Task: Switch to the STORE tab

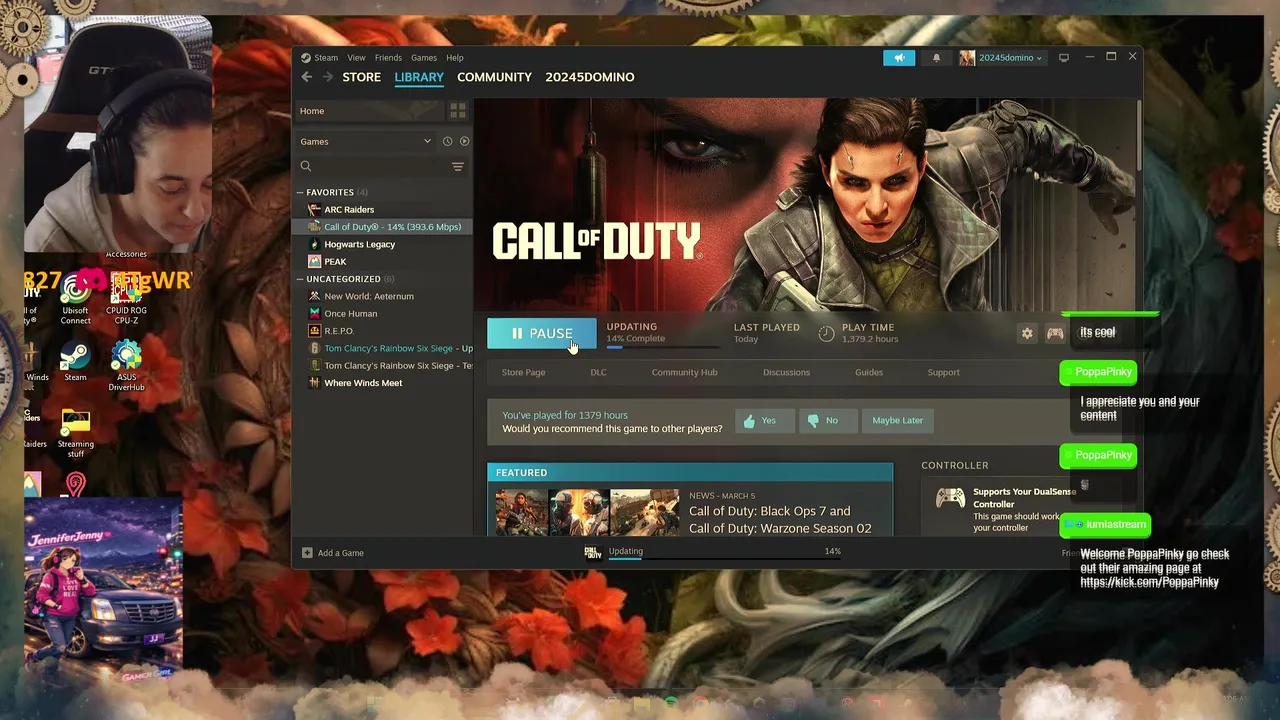Action: click(362, 77)
